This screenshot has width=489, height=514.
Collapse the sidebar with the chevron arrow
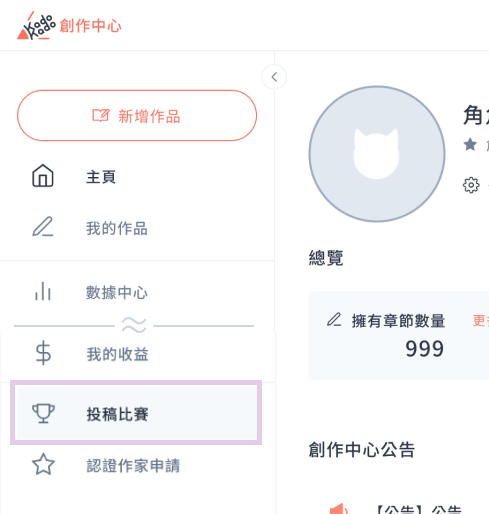click(x=274, y=77)
